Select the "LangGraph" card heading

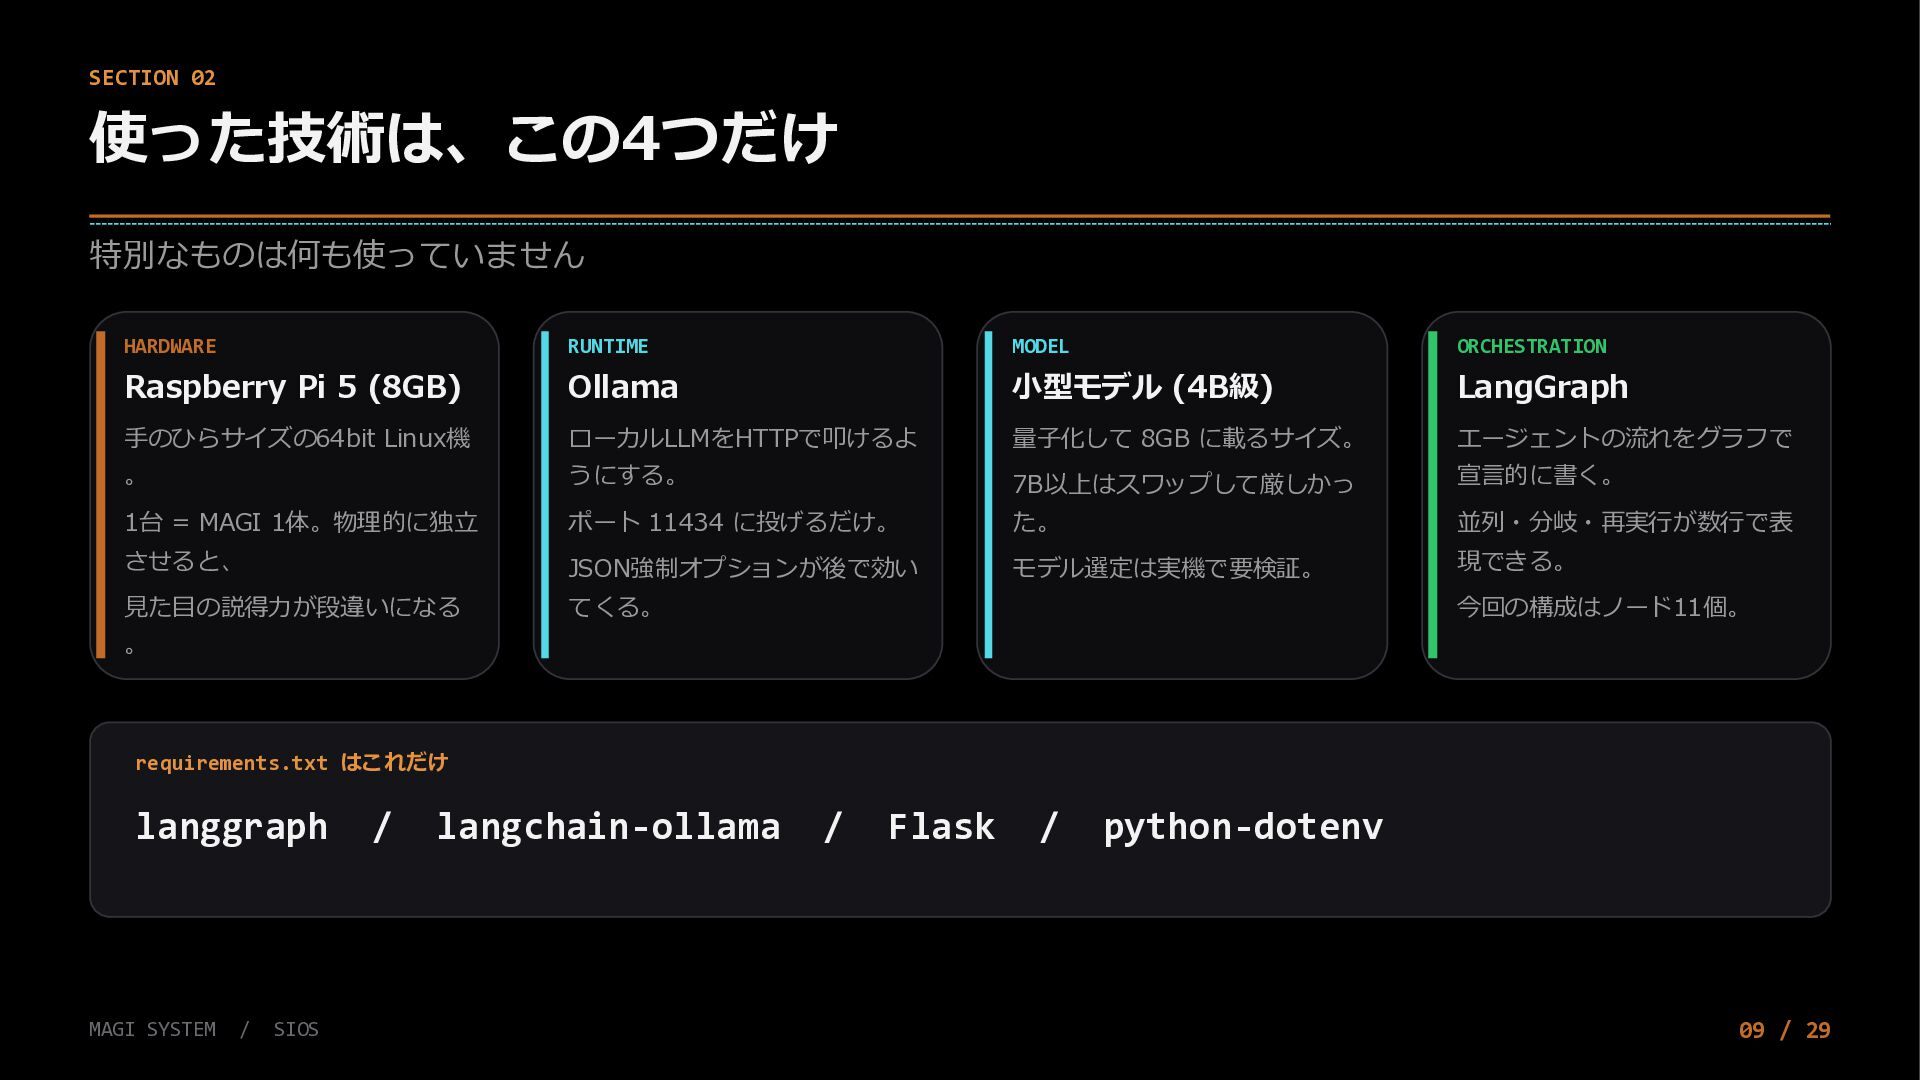click(x=1543, y=386)
